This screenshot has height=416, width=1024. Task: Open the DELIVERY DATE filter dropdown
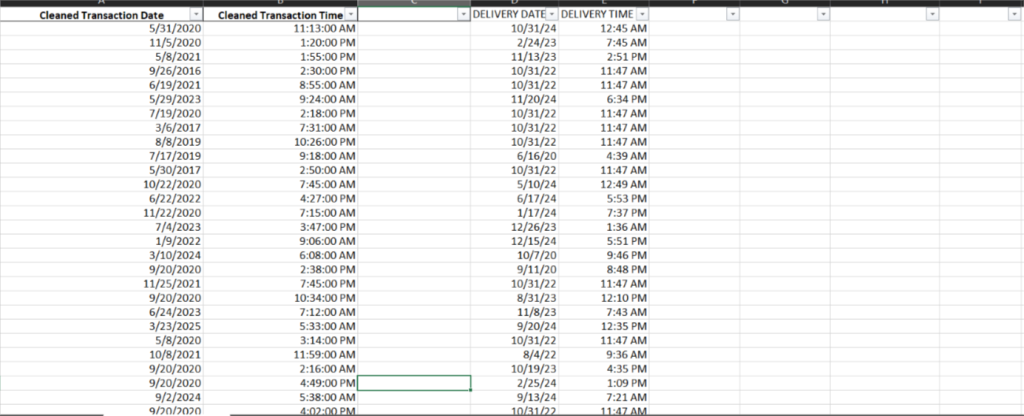[552, 14]
